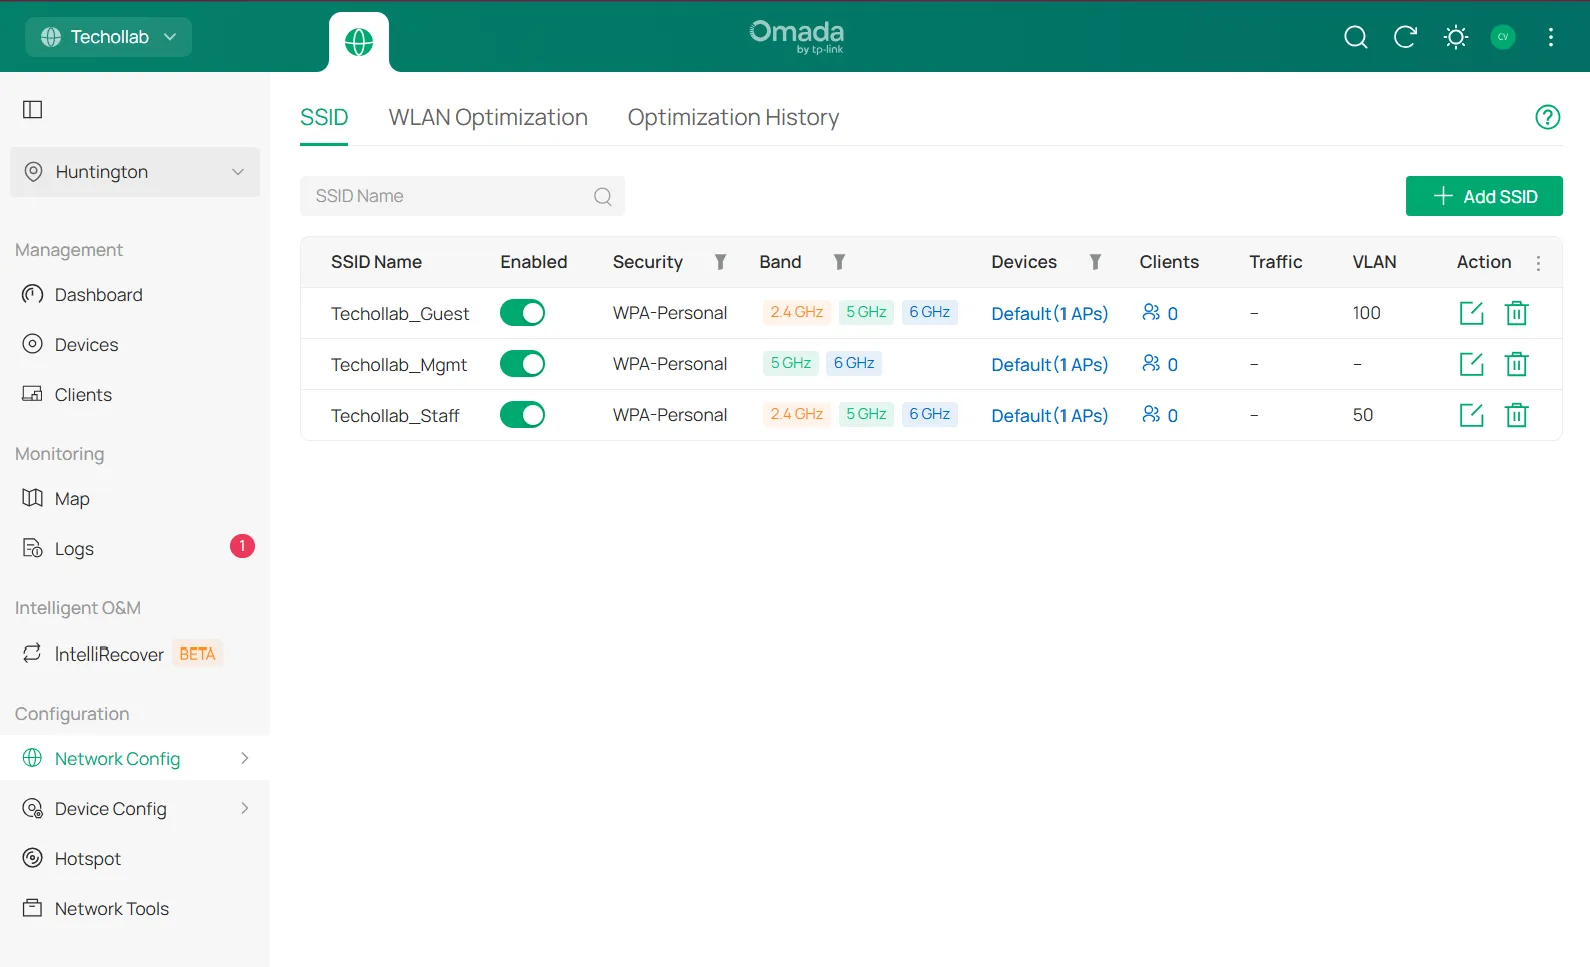
Task: Open the vertical dots menu in header
Action: [1551, 37]
